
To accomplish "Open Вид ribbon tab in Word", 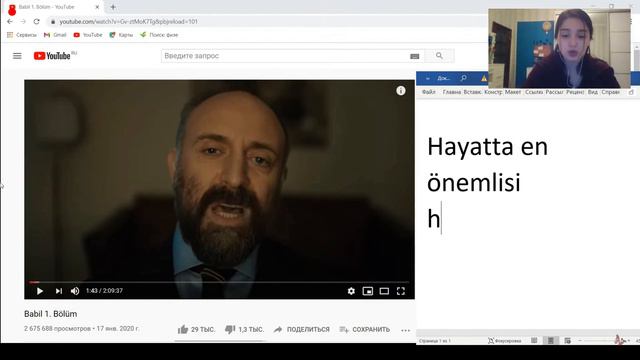I will [593, 92].
